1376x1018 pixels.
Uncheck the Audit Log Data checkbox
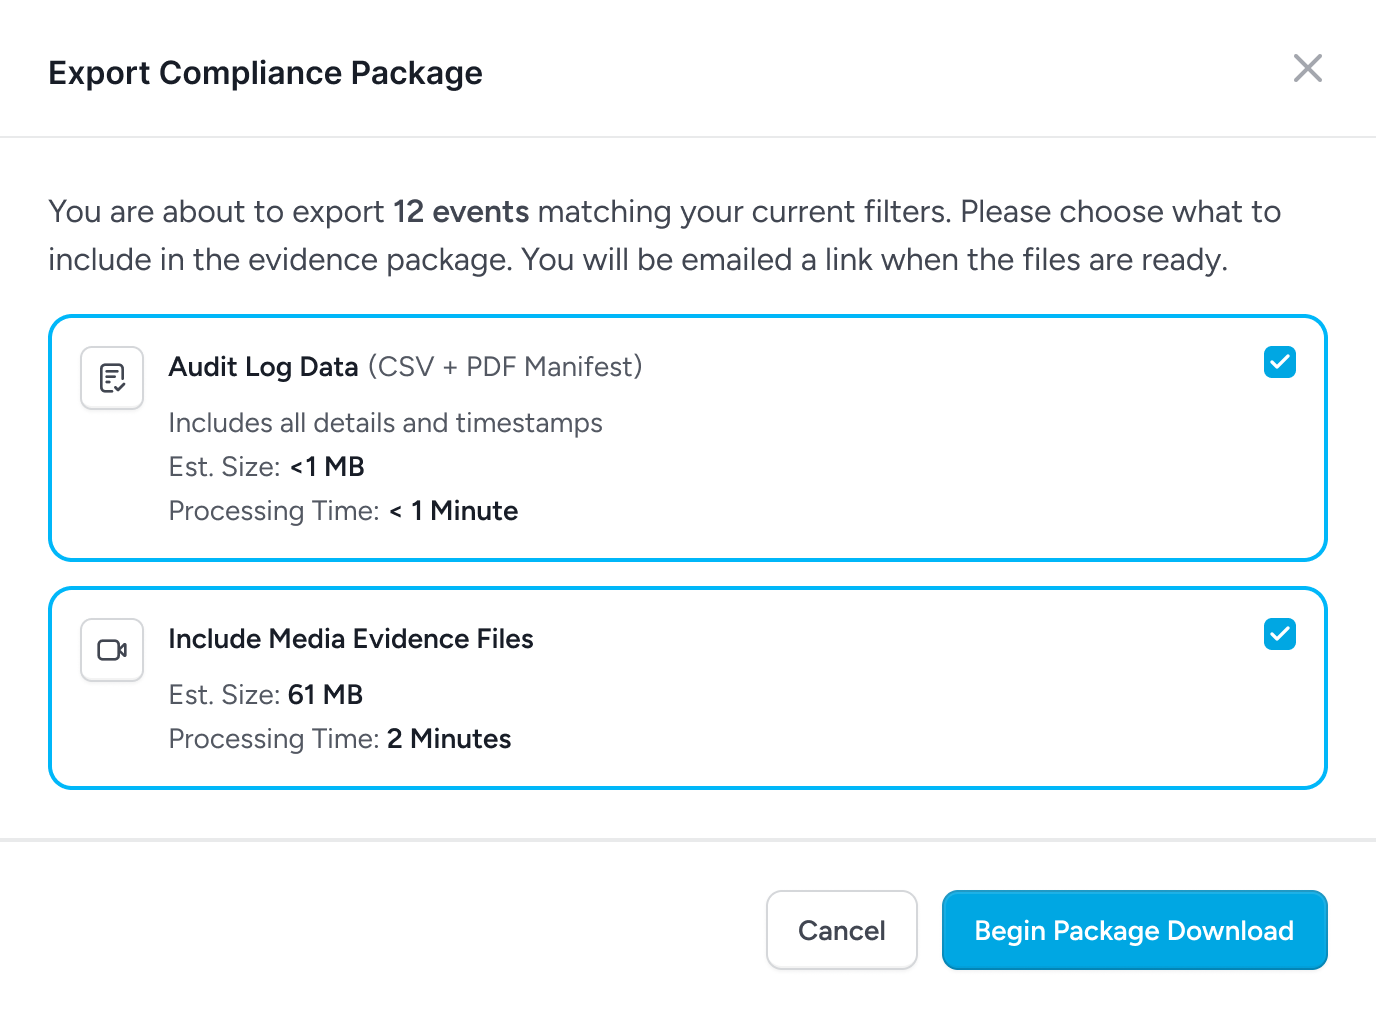coord(1279,362)
